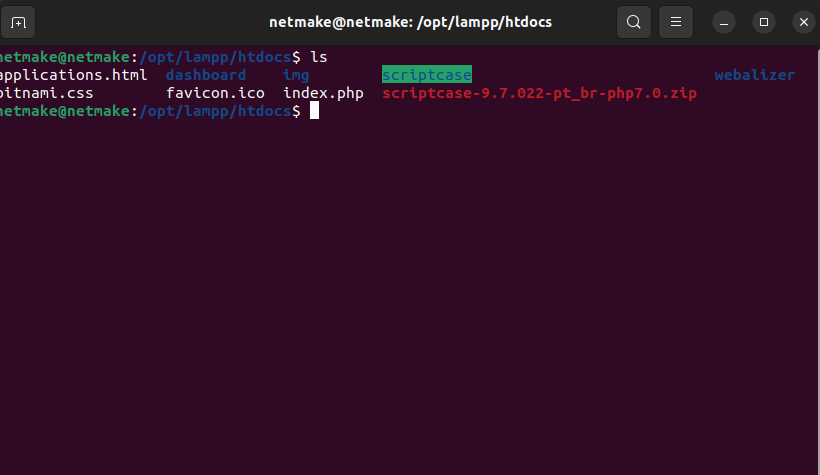
Task: Click the terminal's vertical scrollbar
Action: (x=818, y=260)
